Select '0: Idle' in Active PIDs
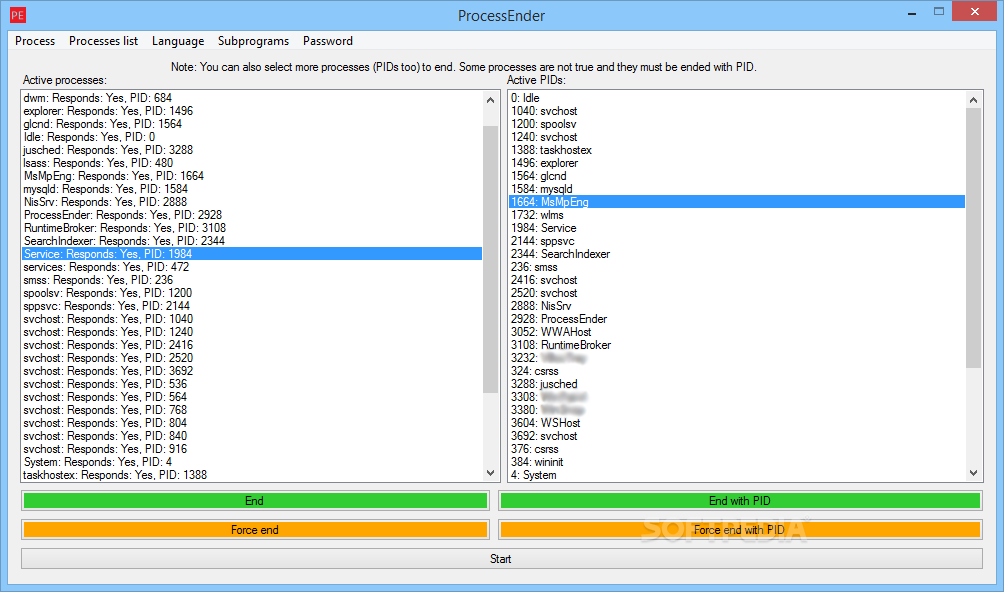Image resolution: width=1004 pixels, height=592 pixels. click(737, 98)
